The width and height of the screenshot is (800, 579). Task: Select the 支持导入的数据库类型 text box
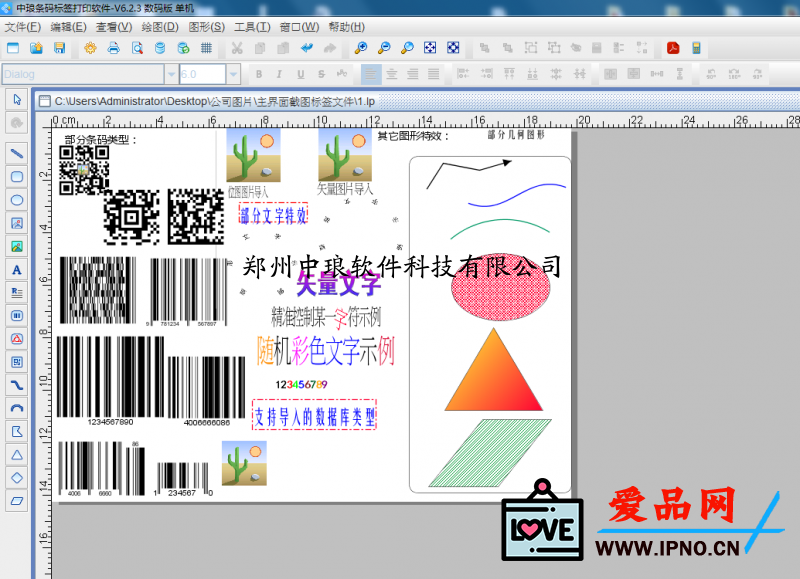314,415
